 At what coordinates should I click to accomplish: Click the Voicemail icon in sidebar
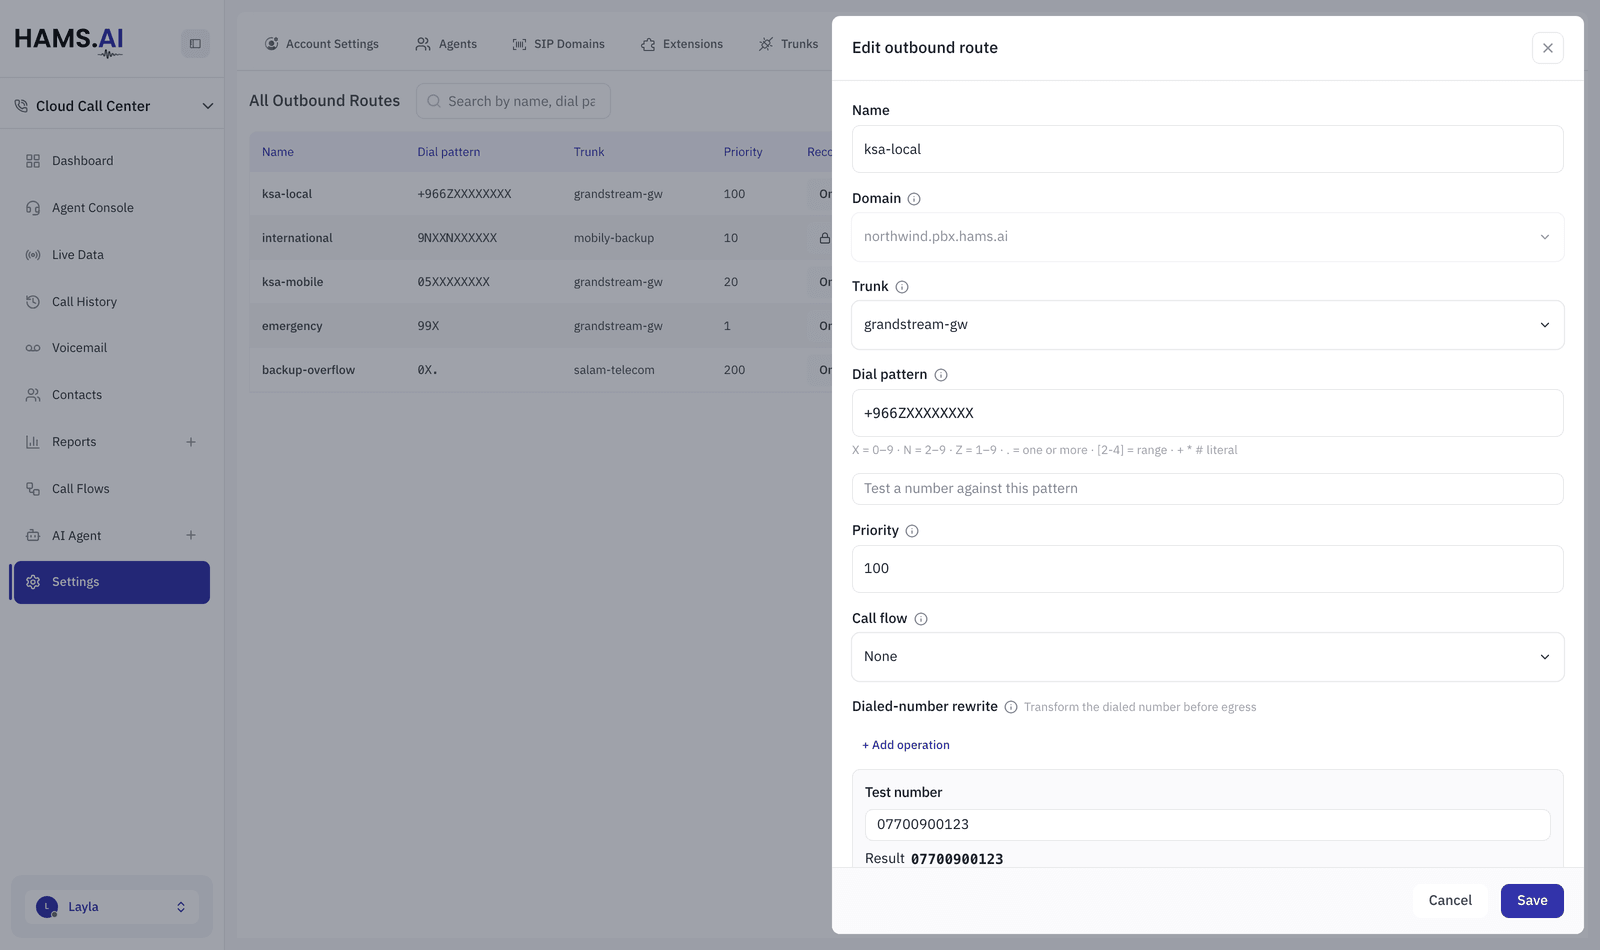coord(33,348)
